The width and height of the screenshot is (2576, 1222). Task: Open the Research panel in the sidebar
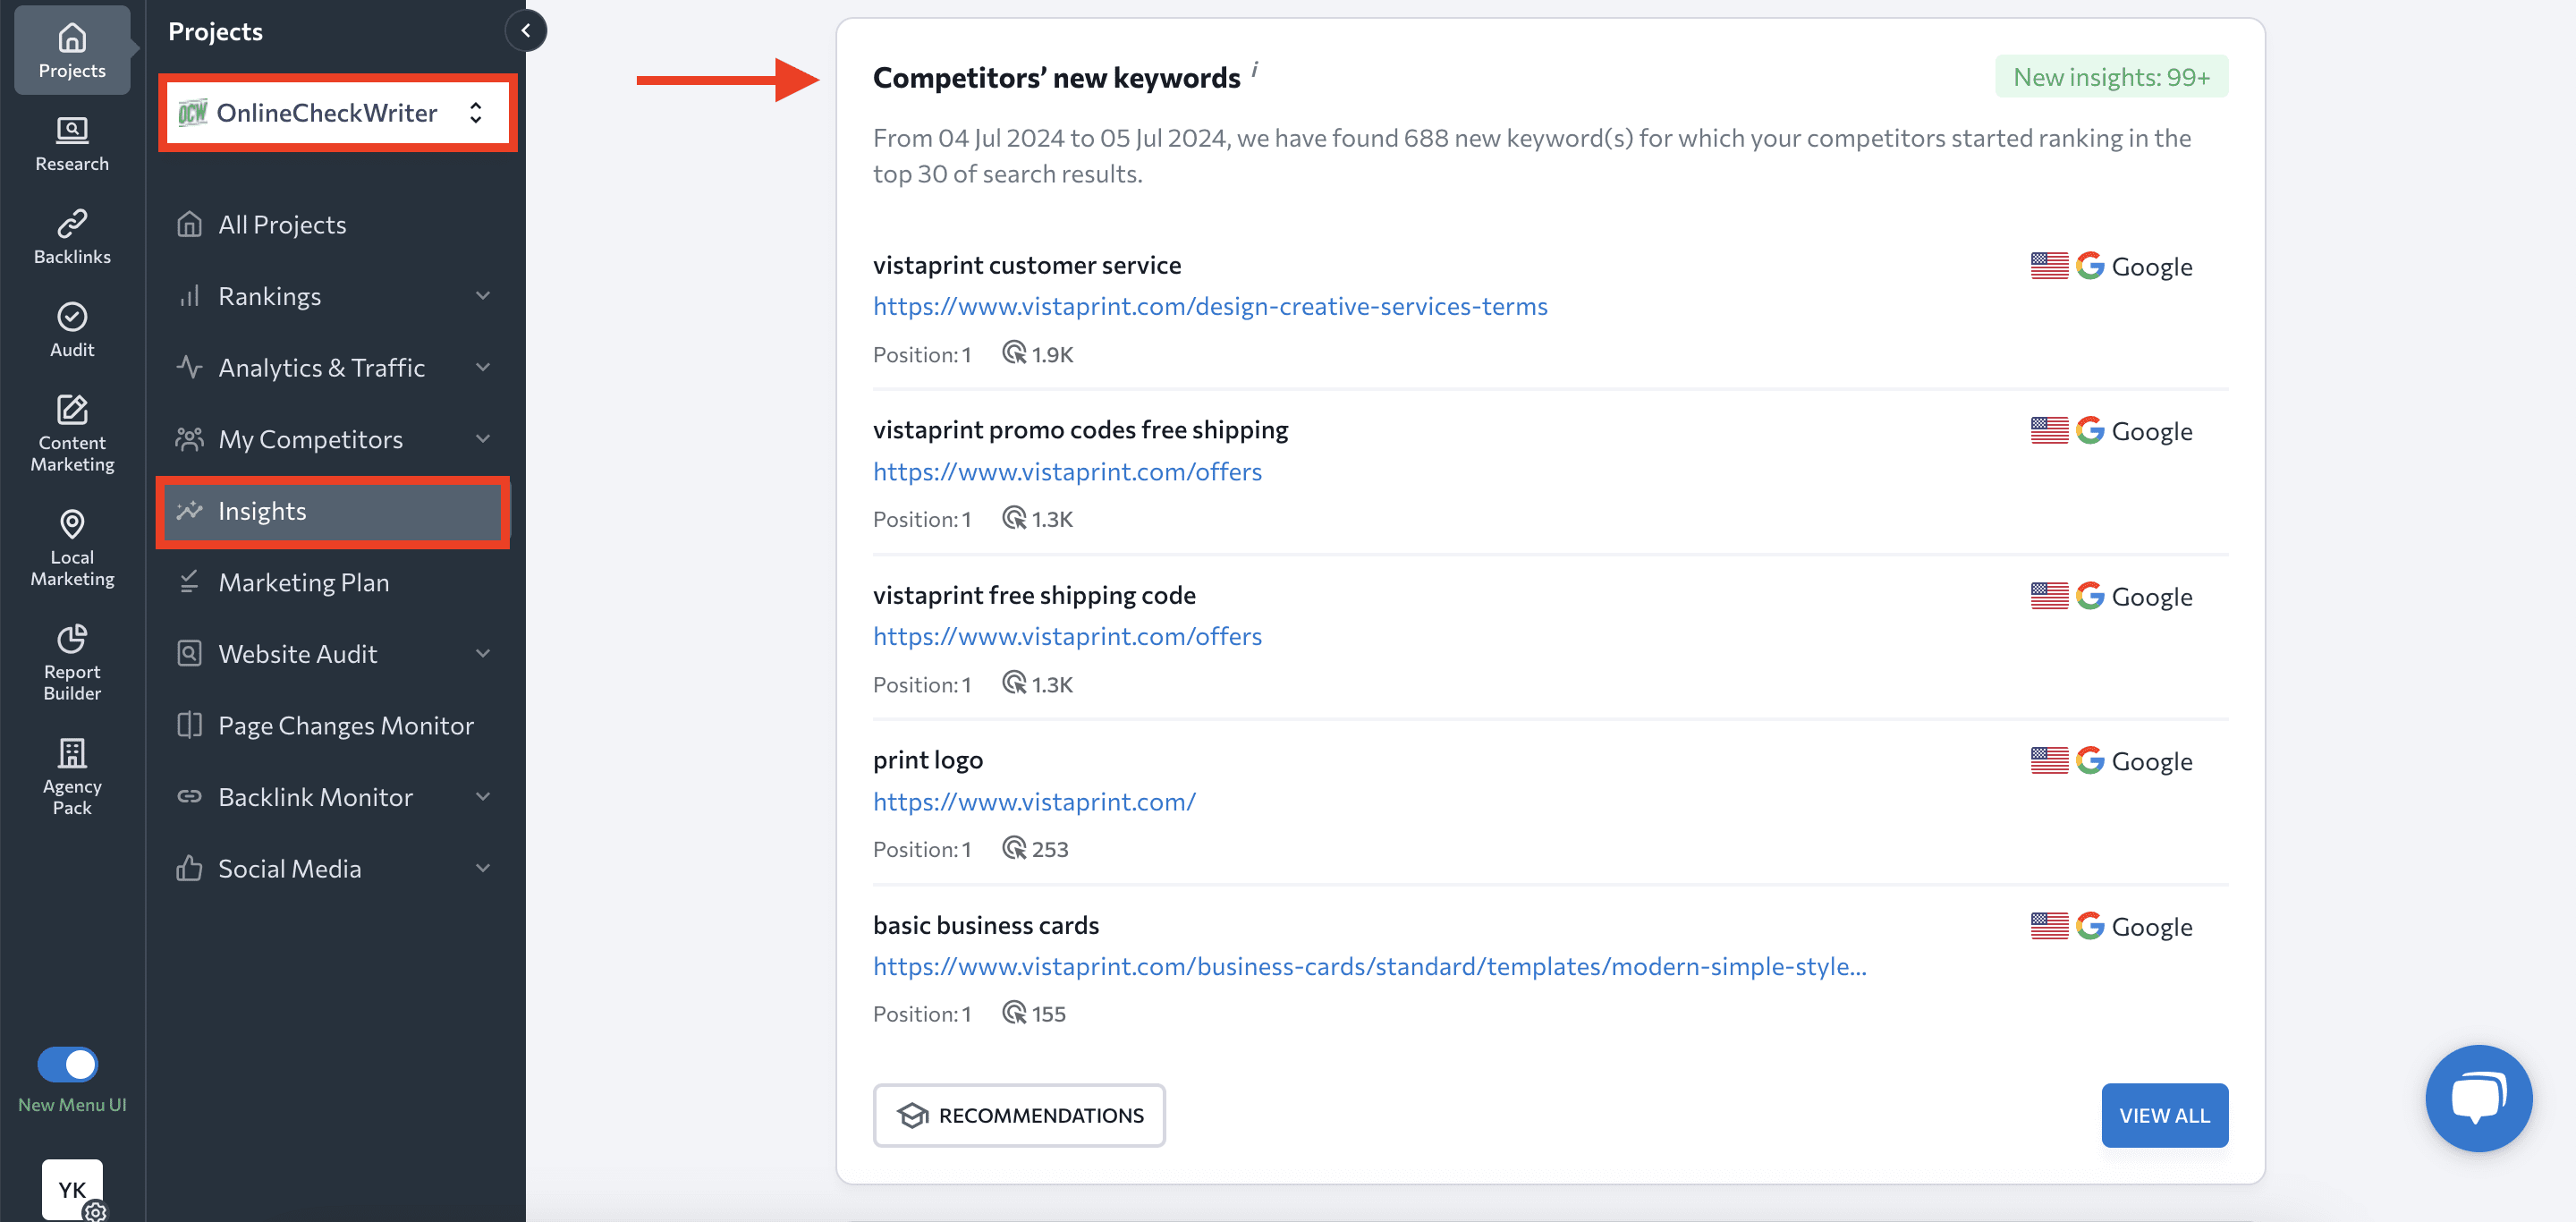tap(71, 142)
